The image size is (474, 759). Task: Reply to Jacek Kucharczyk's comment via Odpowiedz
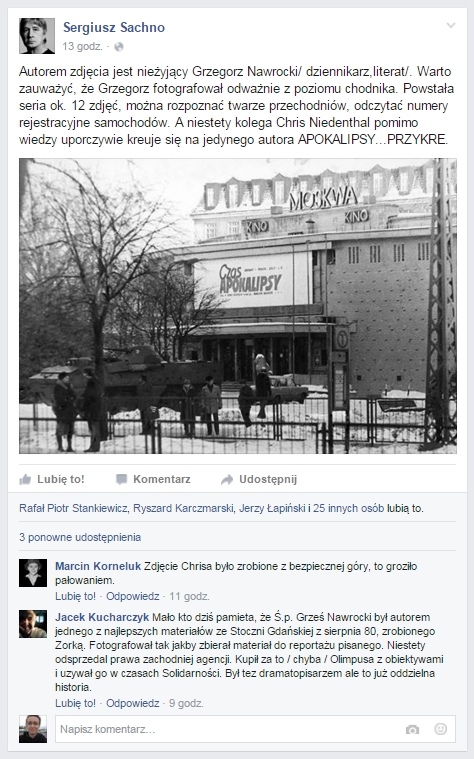coord(133,703)
